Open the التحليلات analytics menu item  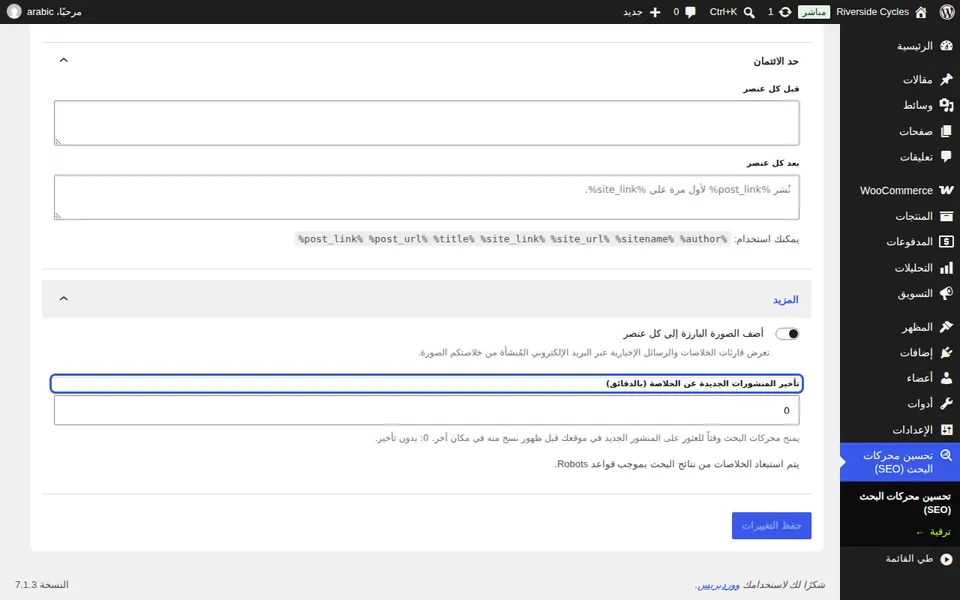900,268
